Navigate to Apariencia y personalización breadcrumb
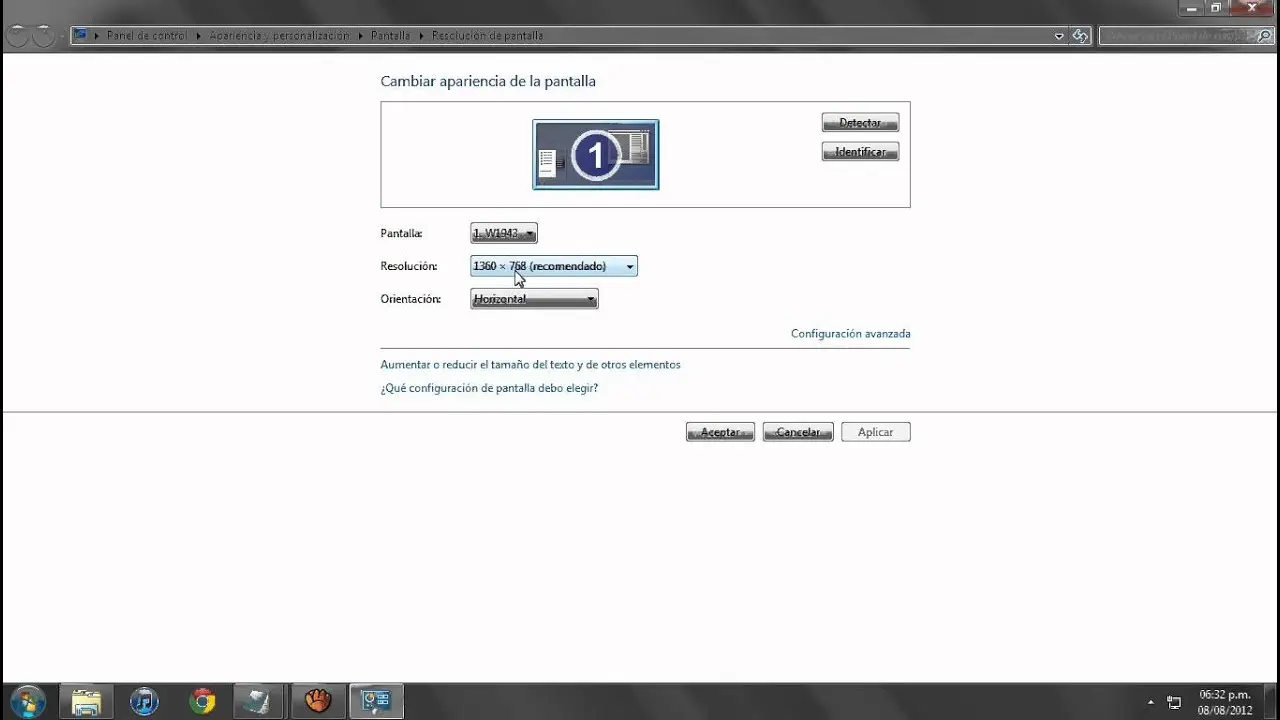The image size is (1280, 720). click(279, 36)
